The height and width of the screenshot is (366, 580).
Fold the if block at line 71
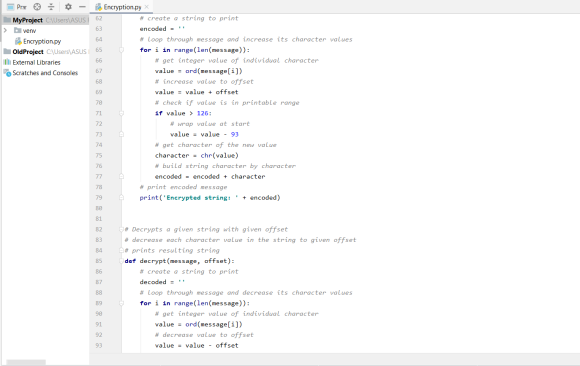pos(121,113)
